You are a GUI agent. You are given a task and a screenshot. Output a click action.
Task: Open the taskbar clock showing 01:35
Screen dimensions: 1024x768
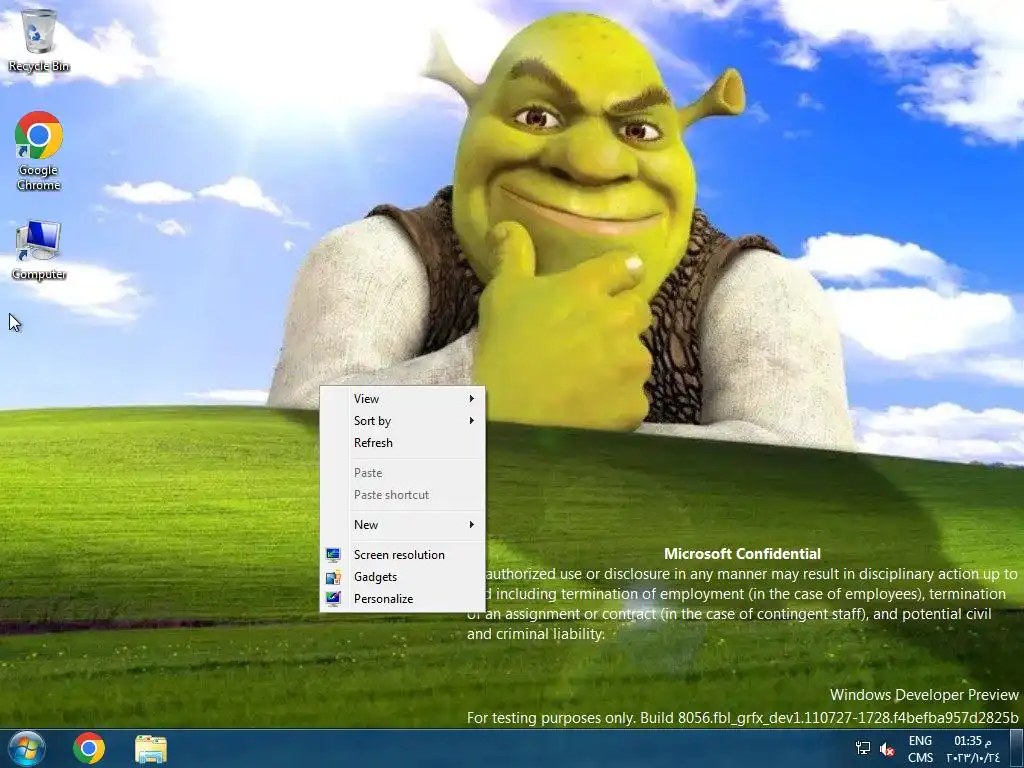[x=972, y=741]
